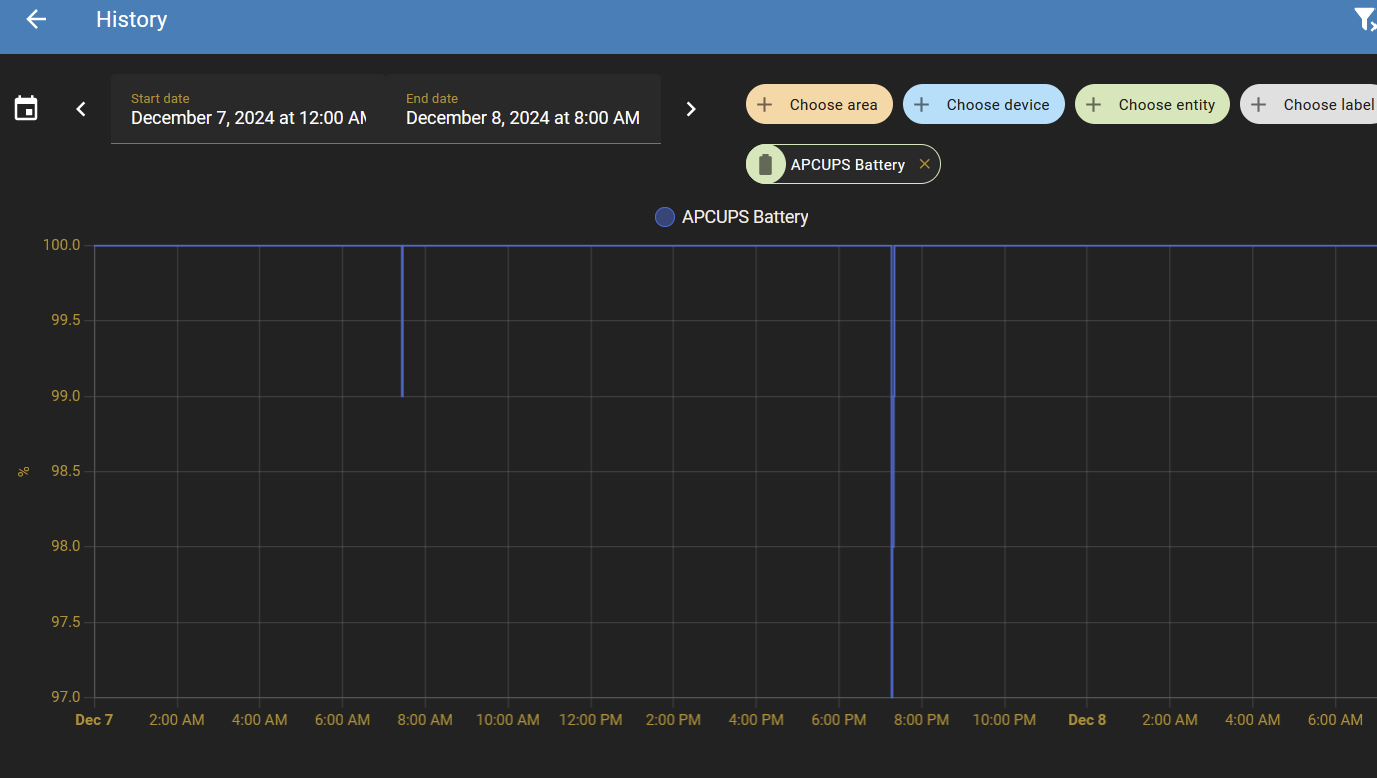Click the 10:00 AM x-axis label

(508, 720)
